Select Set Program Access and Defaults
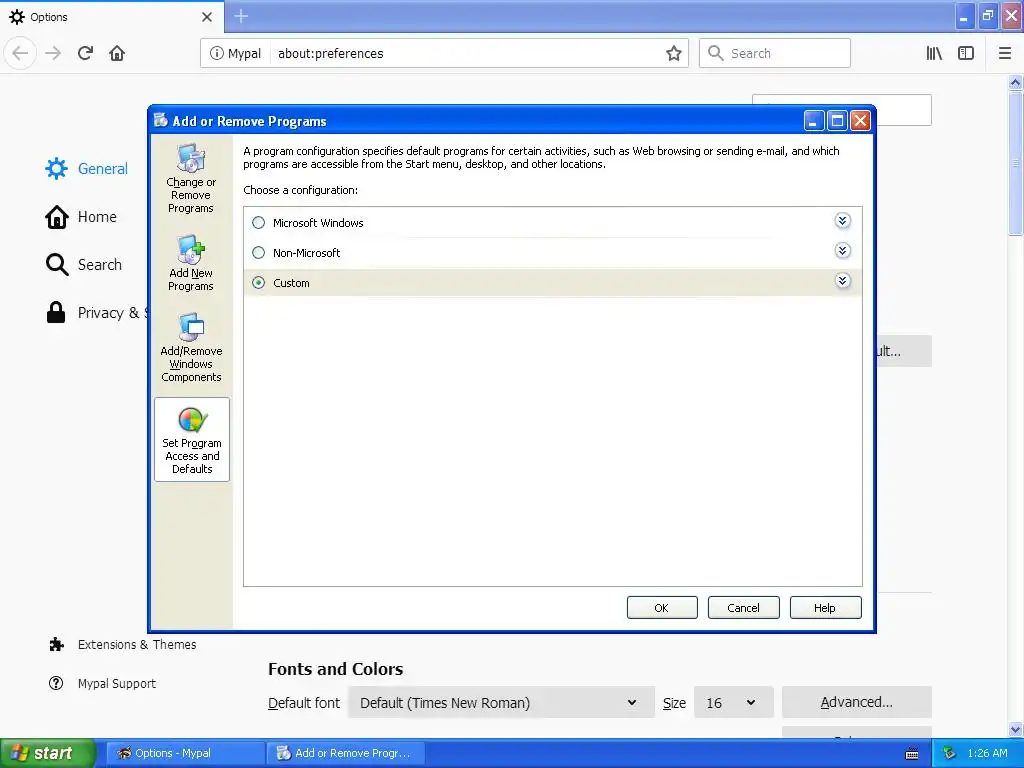This screenshot has width=1024, height=768. (192, 440)
